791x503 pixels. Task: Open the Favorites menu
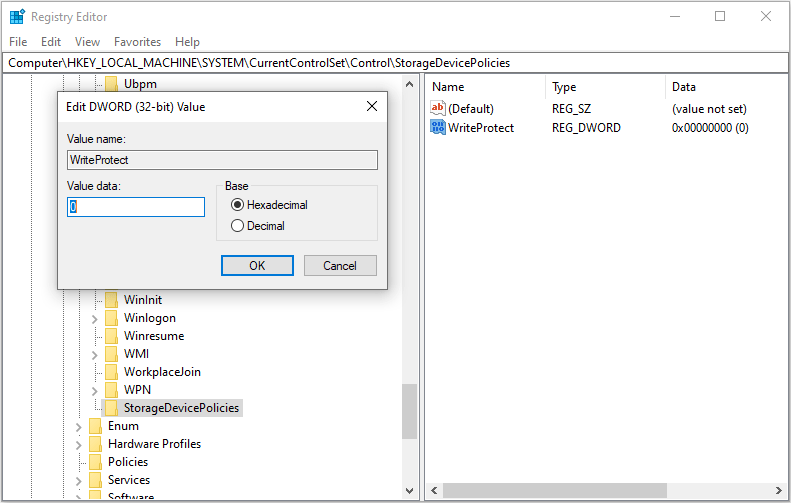[137, 42]
